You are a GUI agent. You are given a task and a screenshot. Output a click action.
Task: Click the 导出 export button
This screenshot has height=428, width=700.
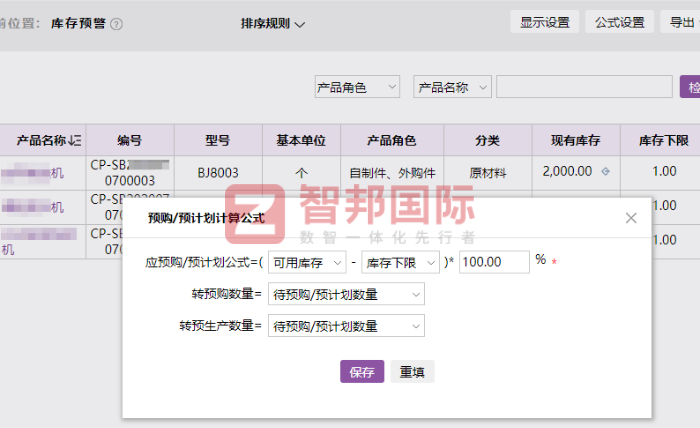682,22
